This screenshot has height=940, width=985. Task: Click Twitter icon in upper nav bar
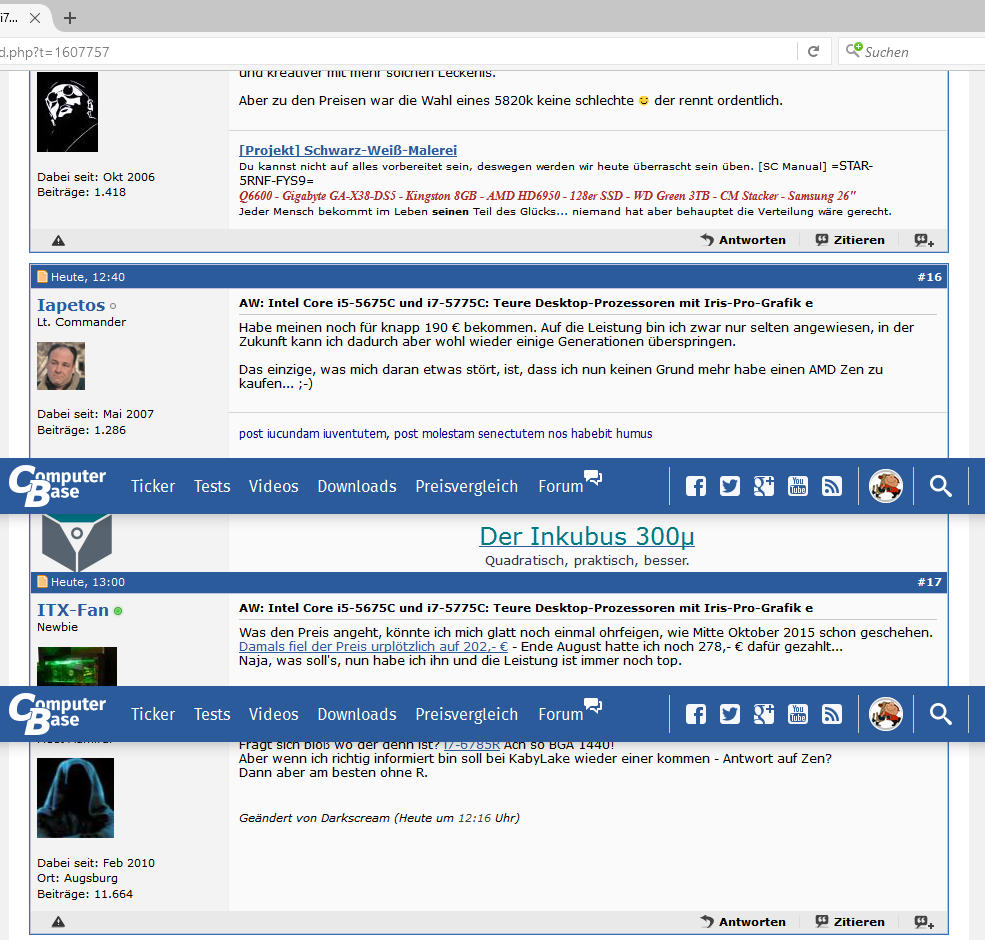[x=730, y=486]
